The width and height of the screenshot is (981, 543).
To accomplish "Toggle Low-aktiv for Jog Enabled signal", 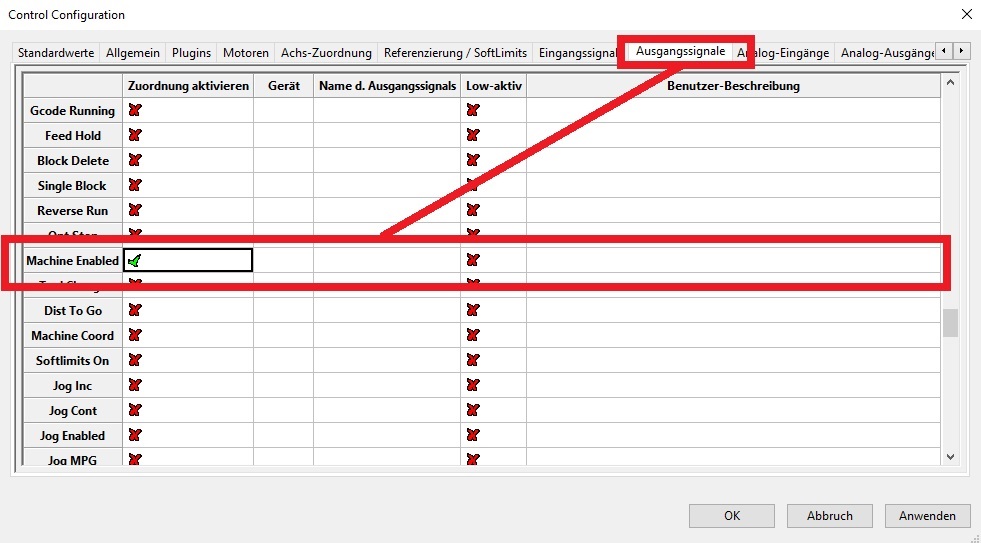I will tap(472, 435).
